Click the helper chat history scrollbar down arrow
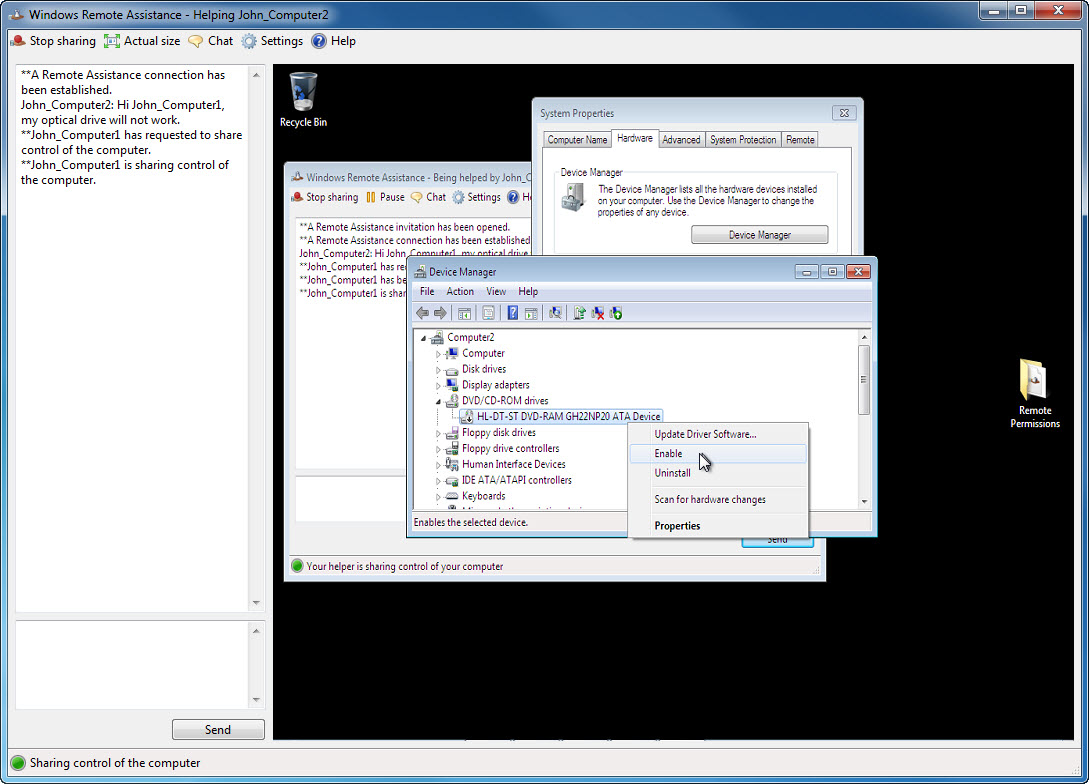 coord(256,603)
